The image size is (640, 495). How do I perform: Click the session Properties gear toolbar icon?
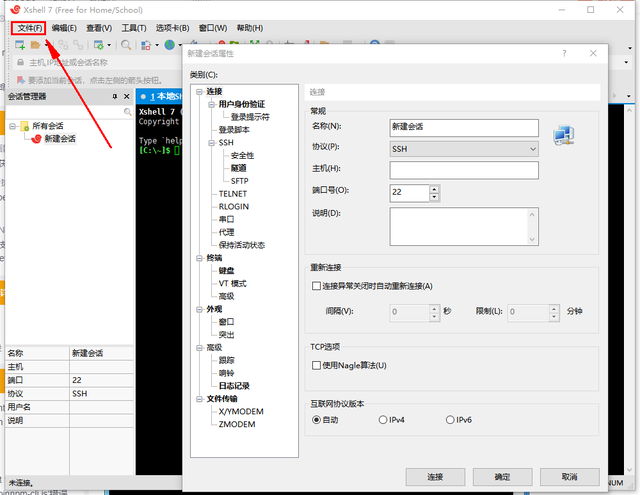[99, 45]
